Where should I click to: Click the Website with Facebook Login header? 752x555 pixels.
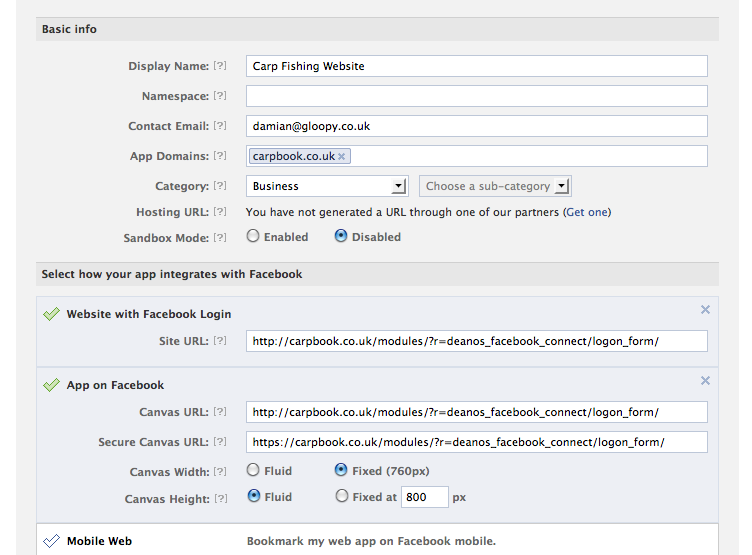148,314
